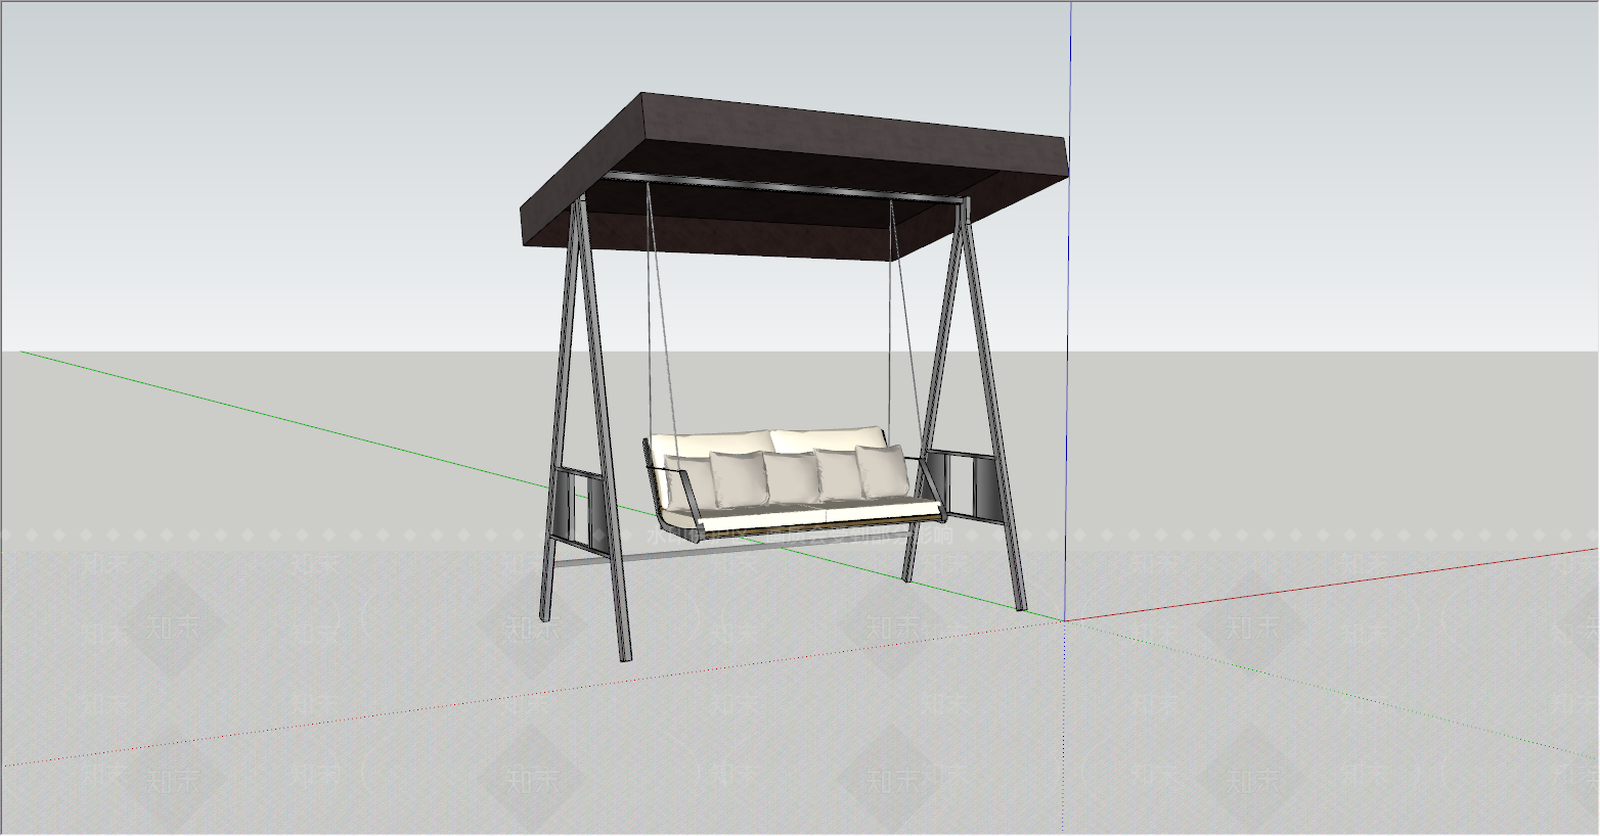This screenshot has height=836, width=1600.
Task: Pick the left back cushion of the swing seat
Action: (712, 443)
